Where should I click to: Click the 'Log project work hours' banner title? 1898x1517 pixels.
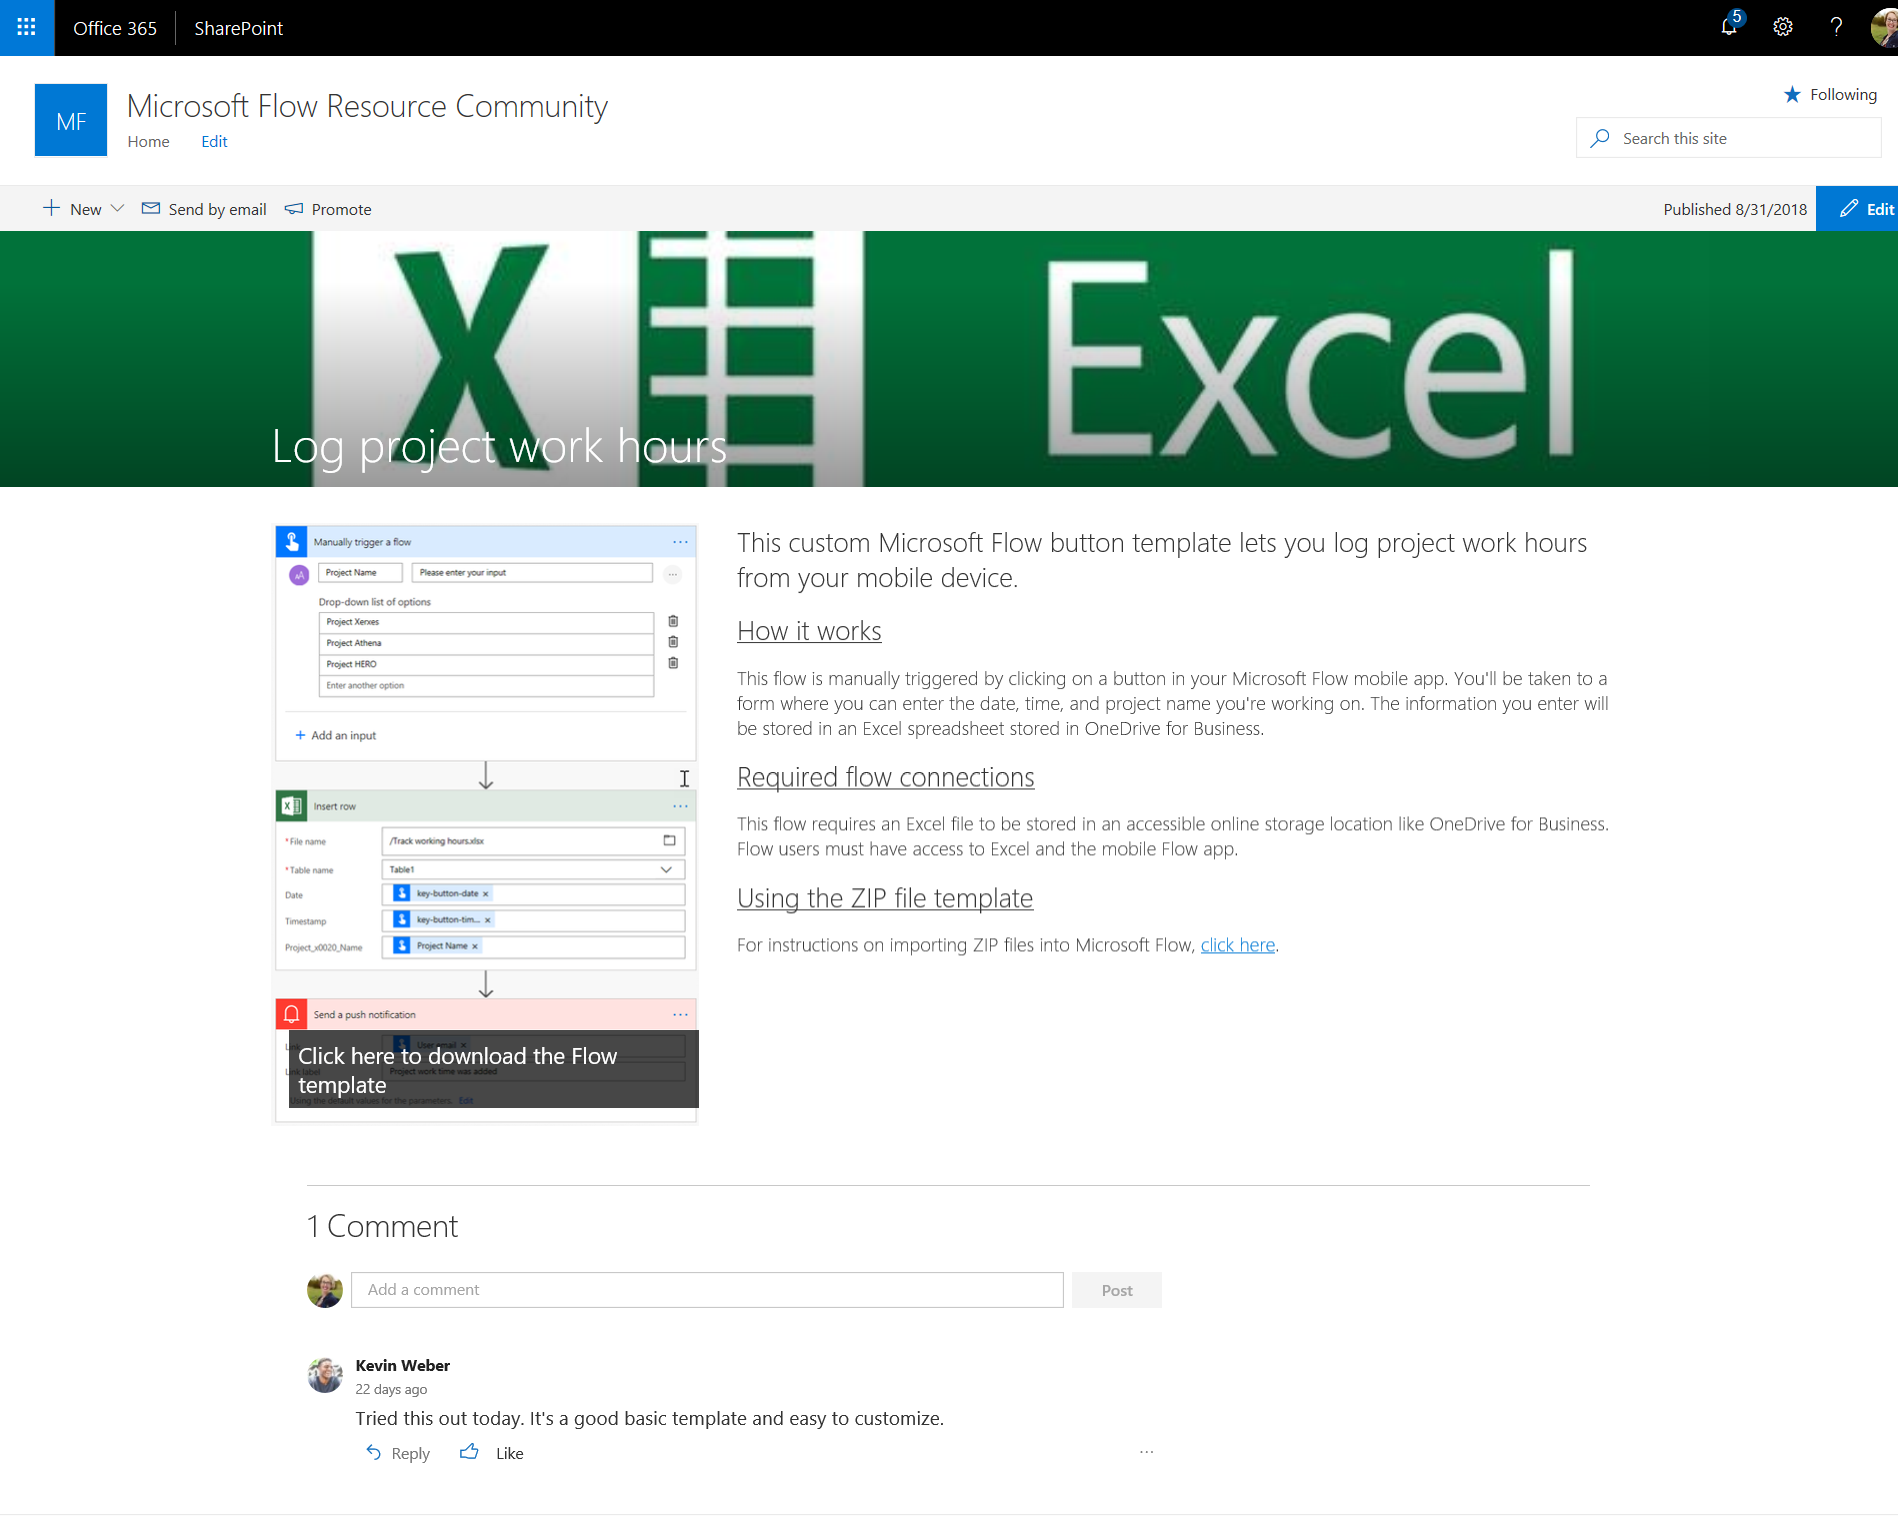[499, 446]
